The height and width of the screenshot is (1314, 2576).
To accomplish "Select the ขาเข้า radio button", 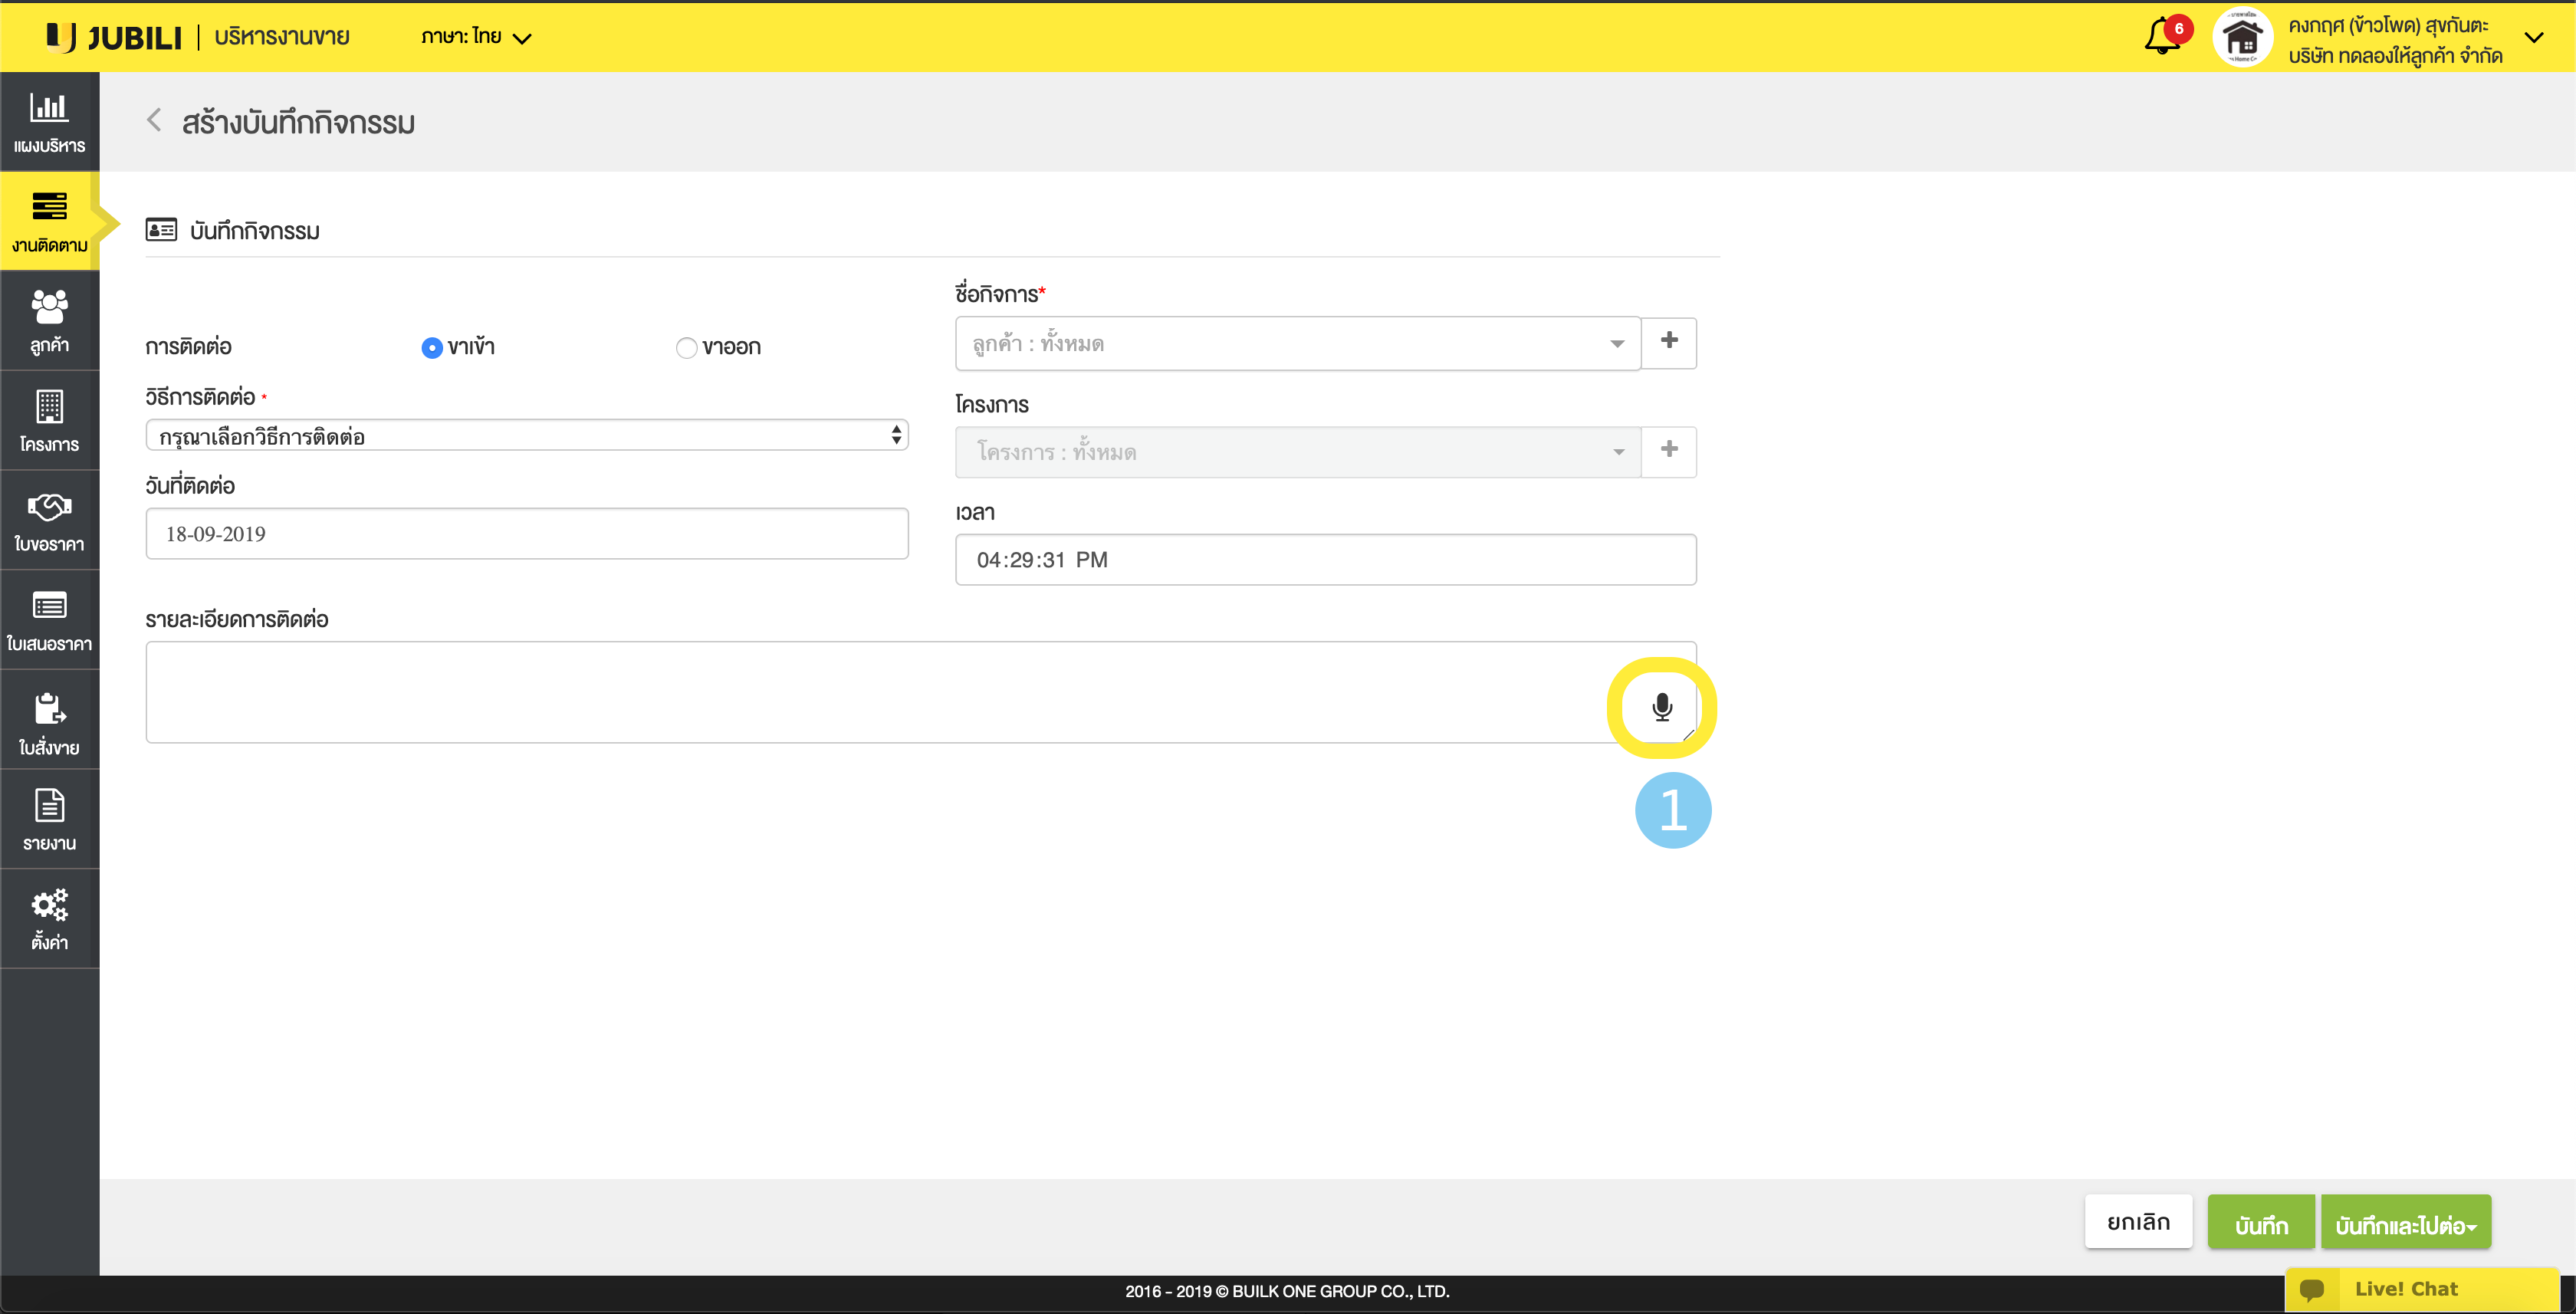I will click(x=432, y=348).
